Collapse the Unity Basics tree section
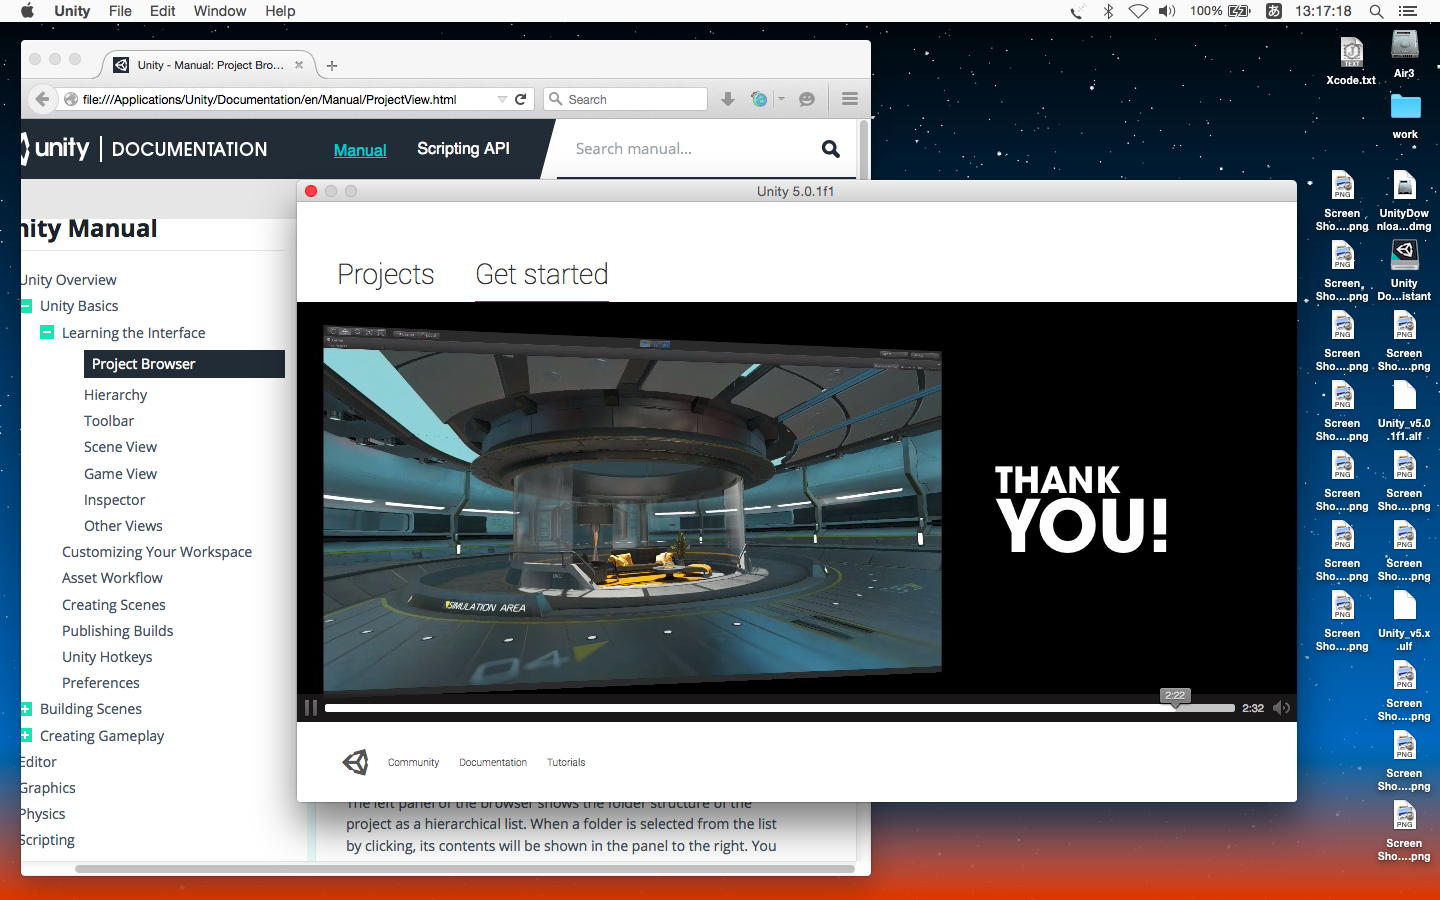The width and height of the screenshot is (1440, 900). [x=26, y=306]
